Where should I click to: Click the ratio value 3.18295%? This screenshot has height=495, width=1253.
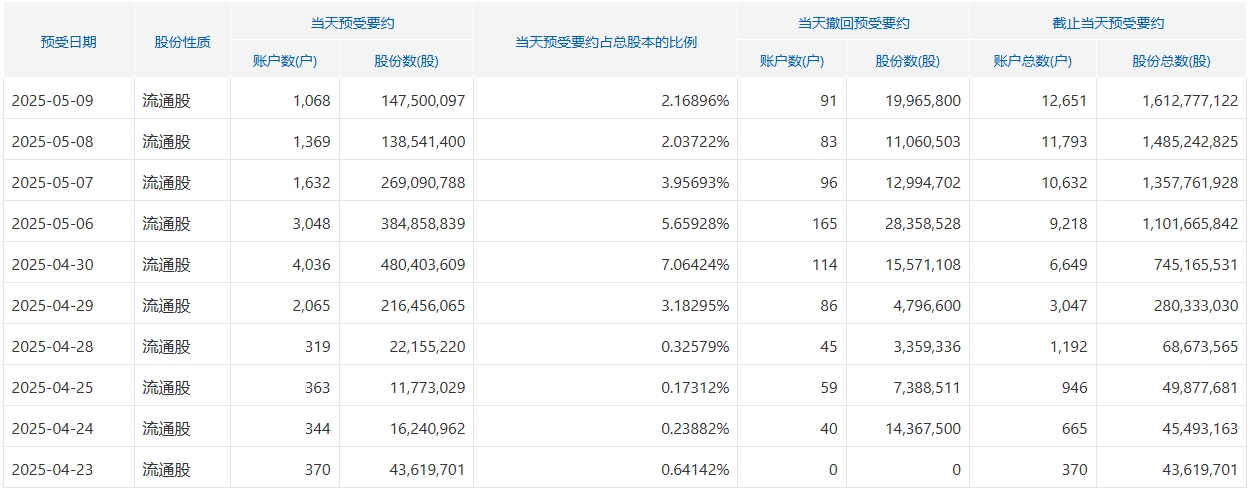(696, 306)
